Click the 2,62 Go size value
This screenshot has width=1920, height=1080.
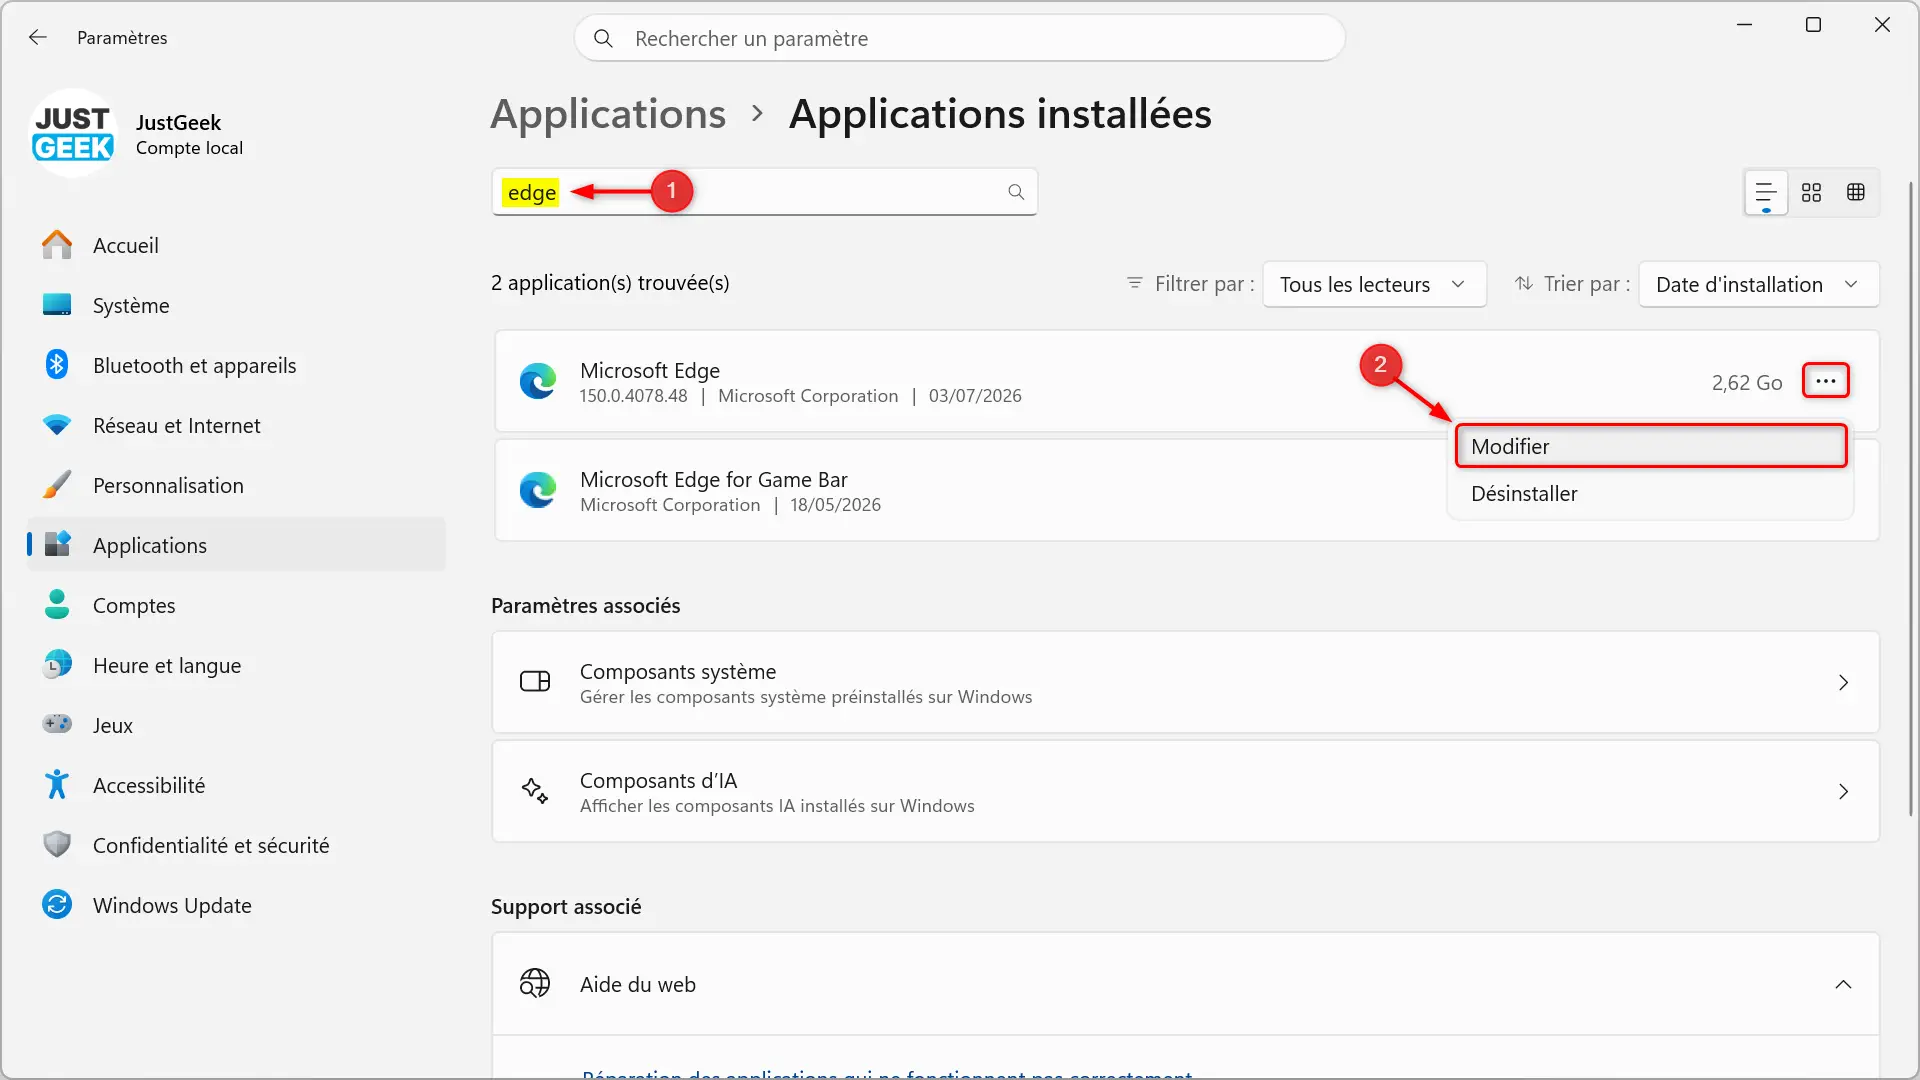[x=1747, y=382]
